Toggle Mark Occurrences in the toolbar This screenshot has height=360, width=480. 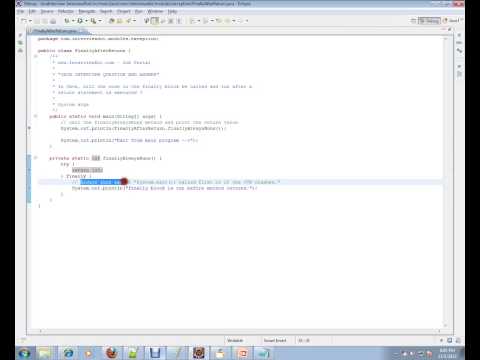tap(155, 21)
